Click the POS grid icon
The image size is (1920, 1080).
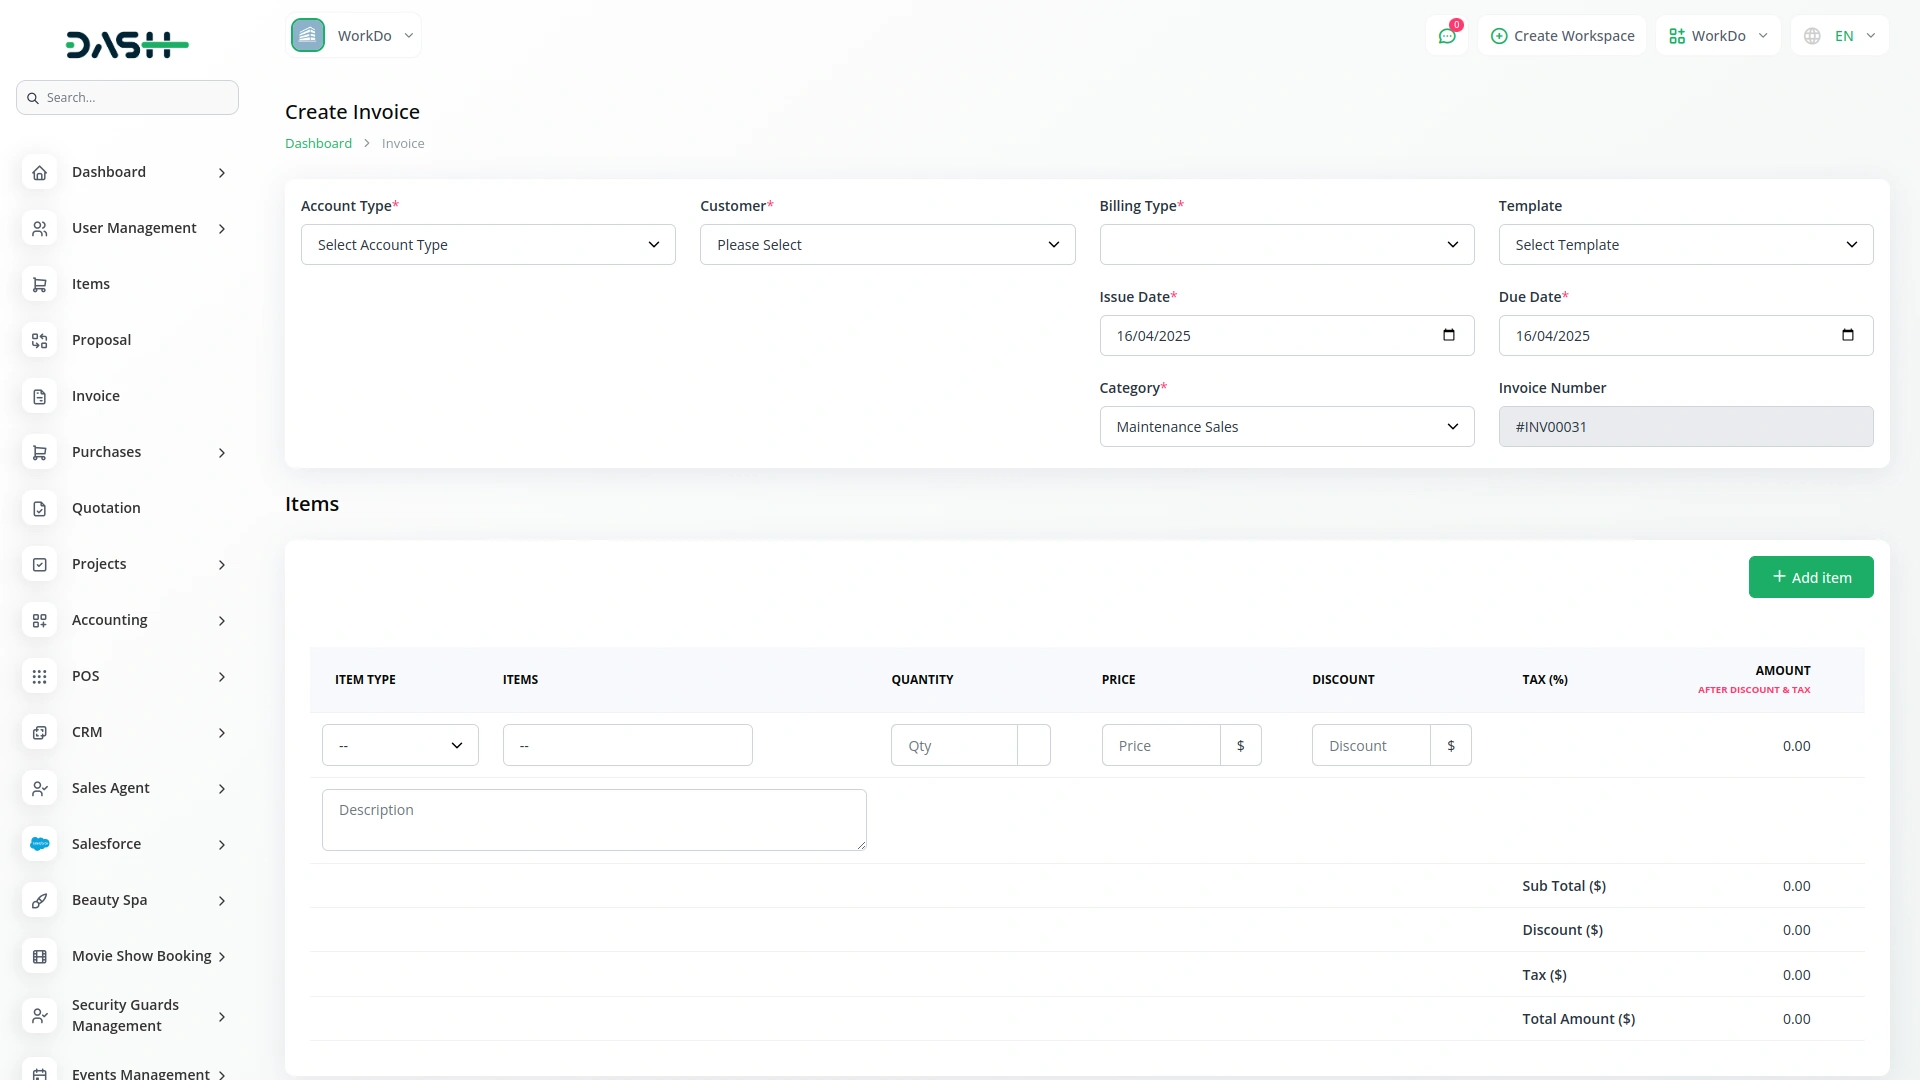(39, 677)
